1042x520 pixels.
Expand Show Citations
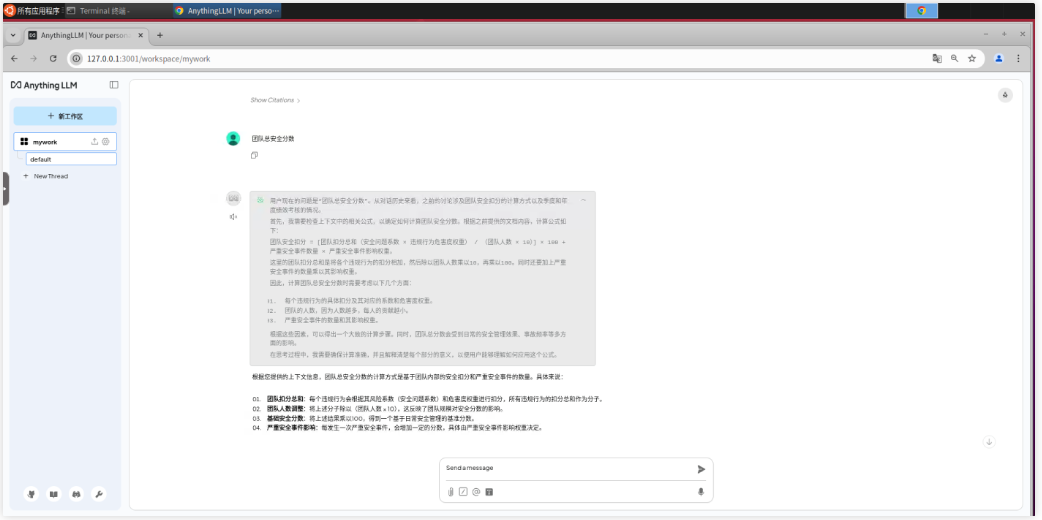(275, 100)
